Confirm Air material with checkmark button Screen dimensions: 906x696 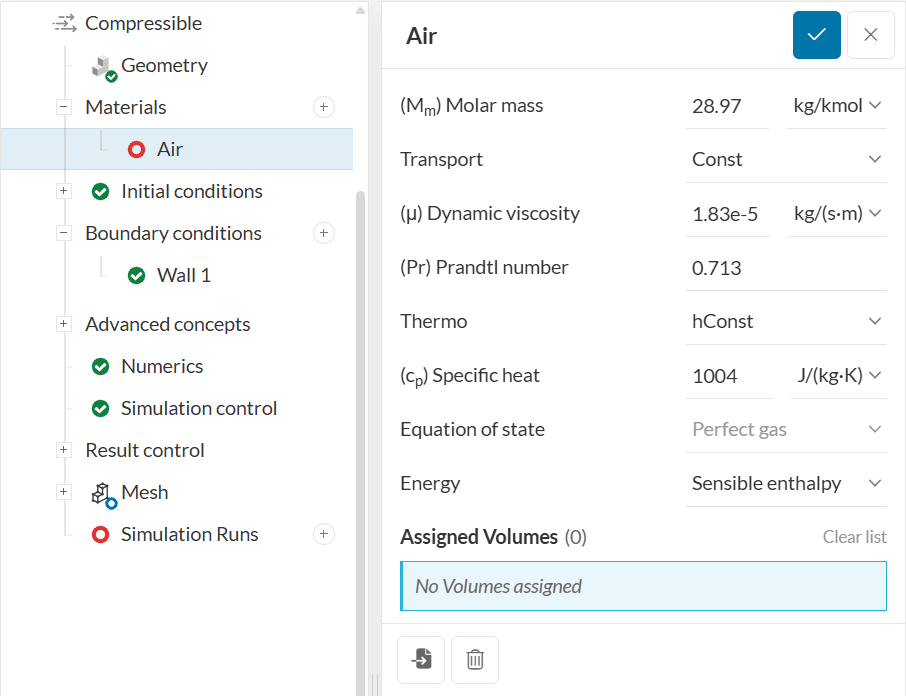pyautogui.click(x=816, y=35)
